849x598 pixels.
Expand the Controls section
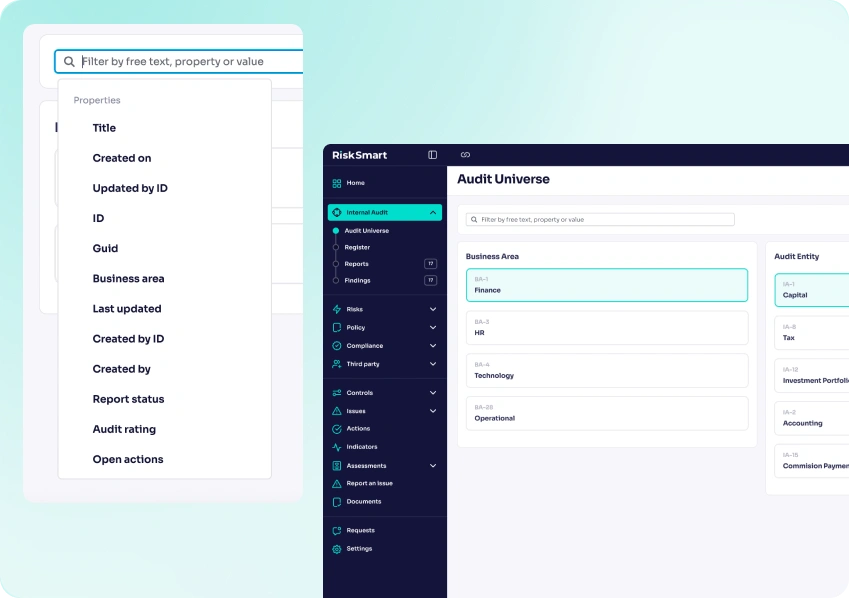point(432,392)
